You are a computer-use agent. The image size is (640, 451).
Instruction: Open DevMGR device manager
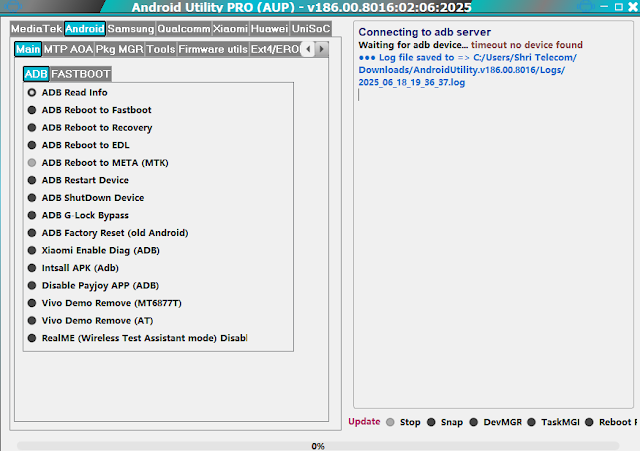tap(496, 422)
